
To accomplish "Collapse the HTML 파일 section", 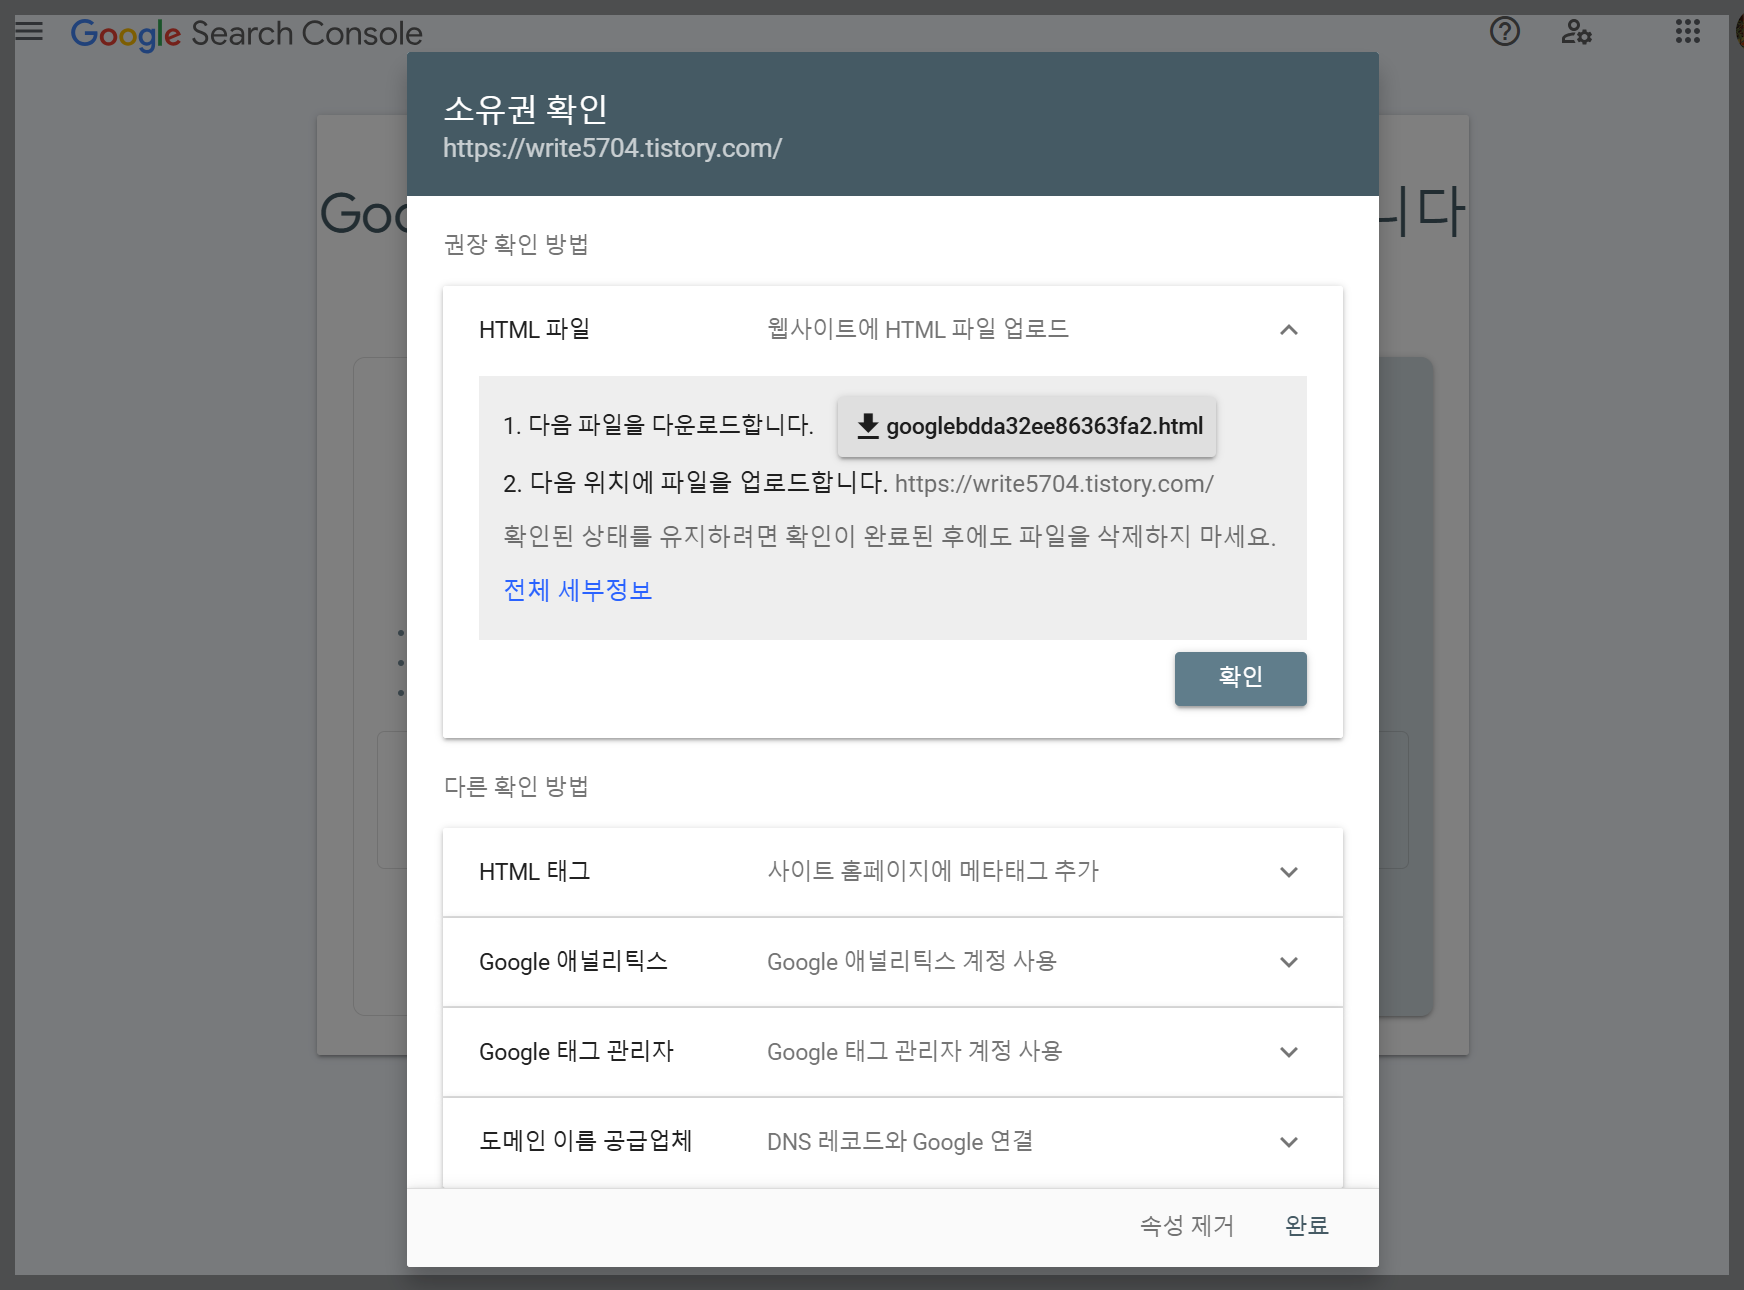I will click(x=1289, y=330).
